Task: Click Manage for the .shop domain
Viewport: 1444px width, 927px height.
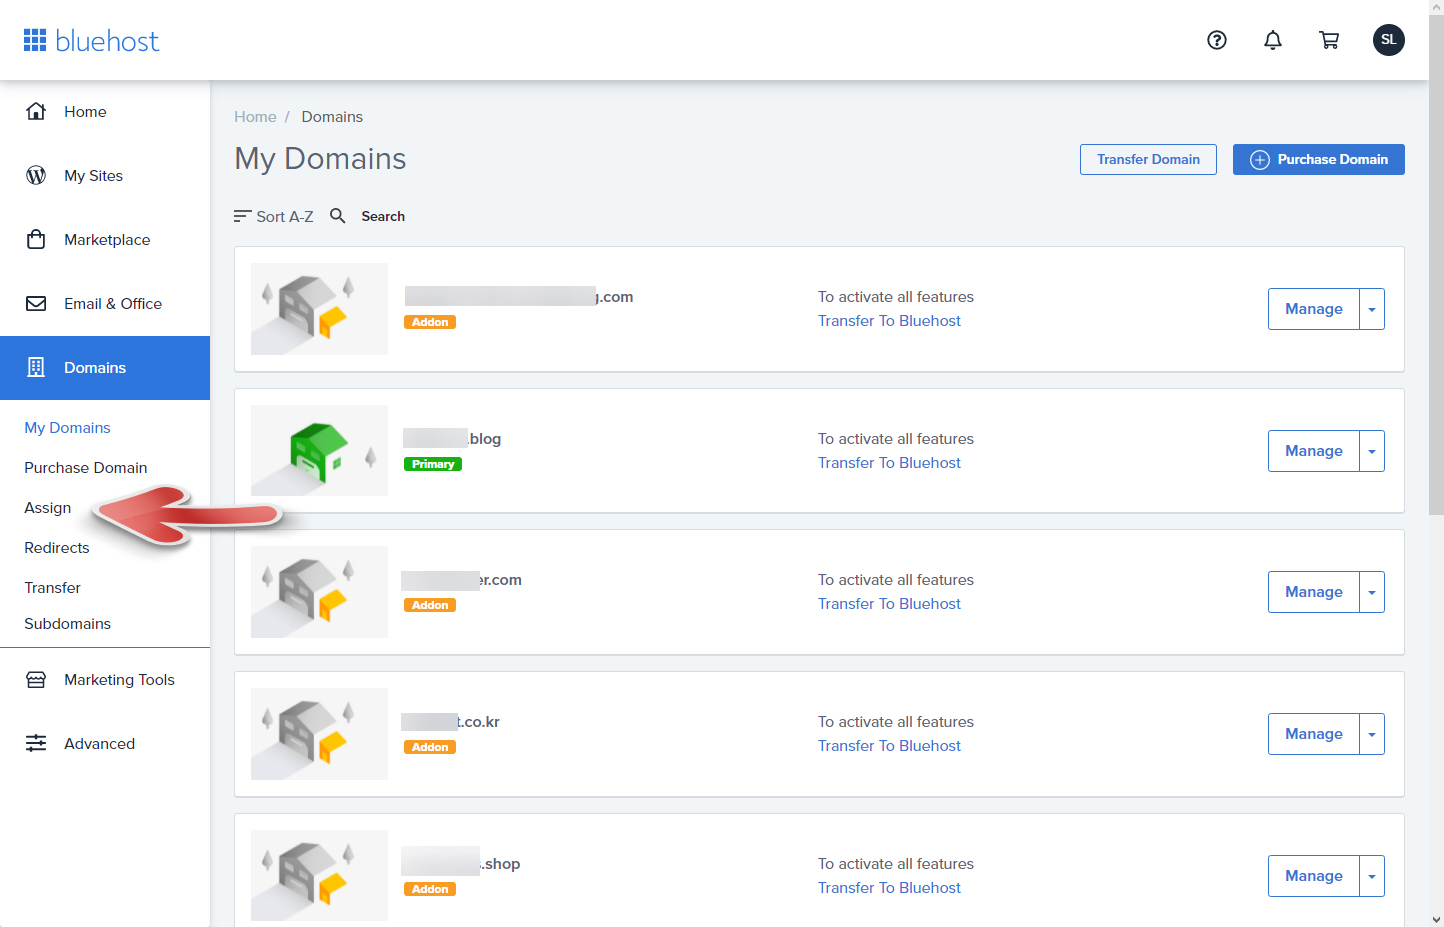Action: (x=1314, y=876)
